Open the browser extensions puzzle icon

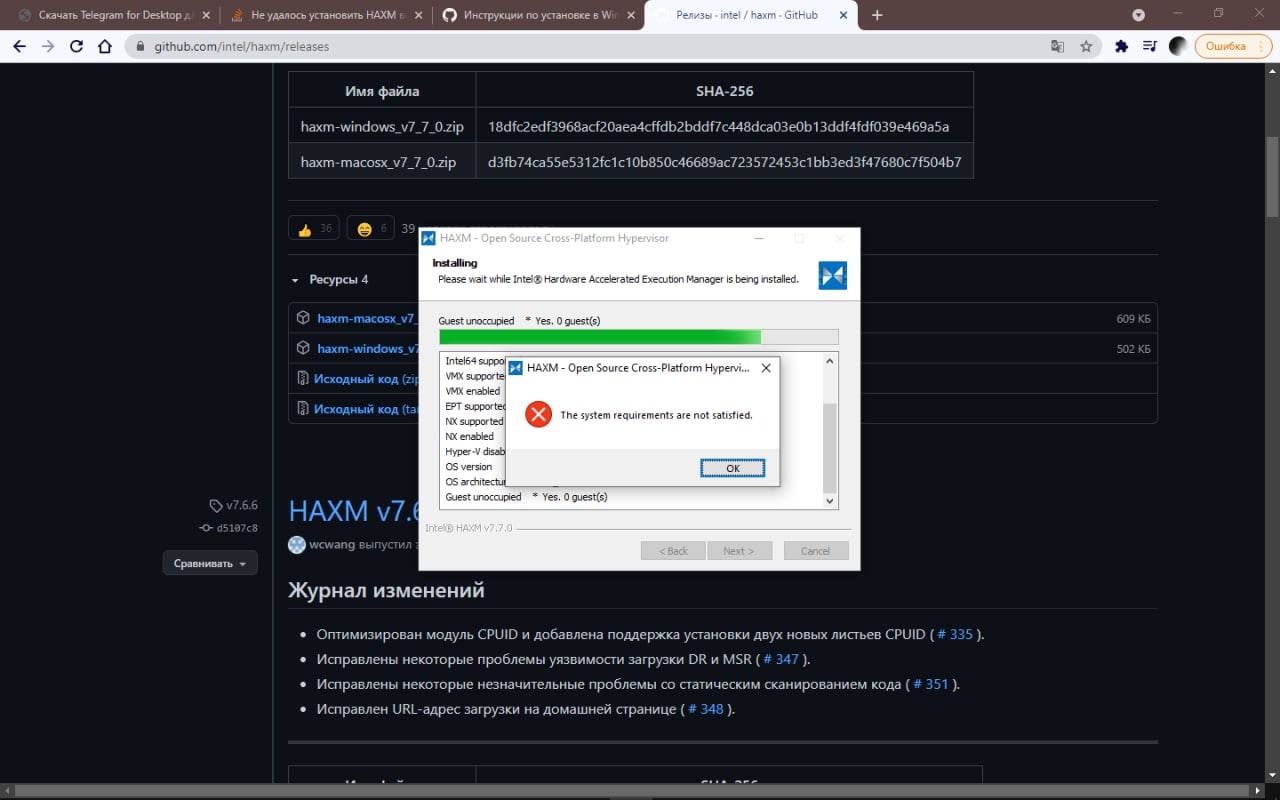1122,46
